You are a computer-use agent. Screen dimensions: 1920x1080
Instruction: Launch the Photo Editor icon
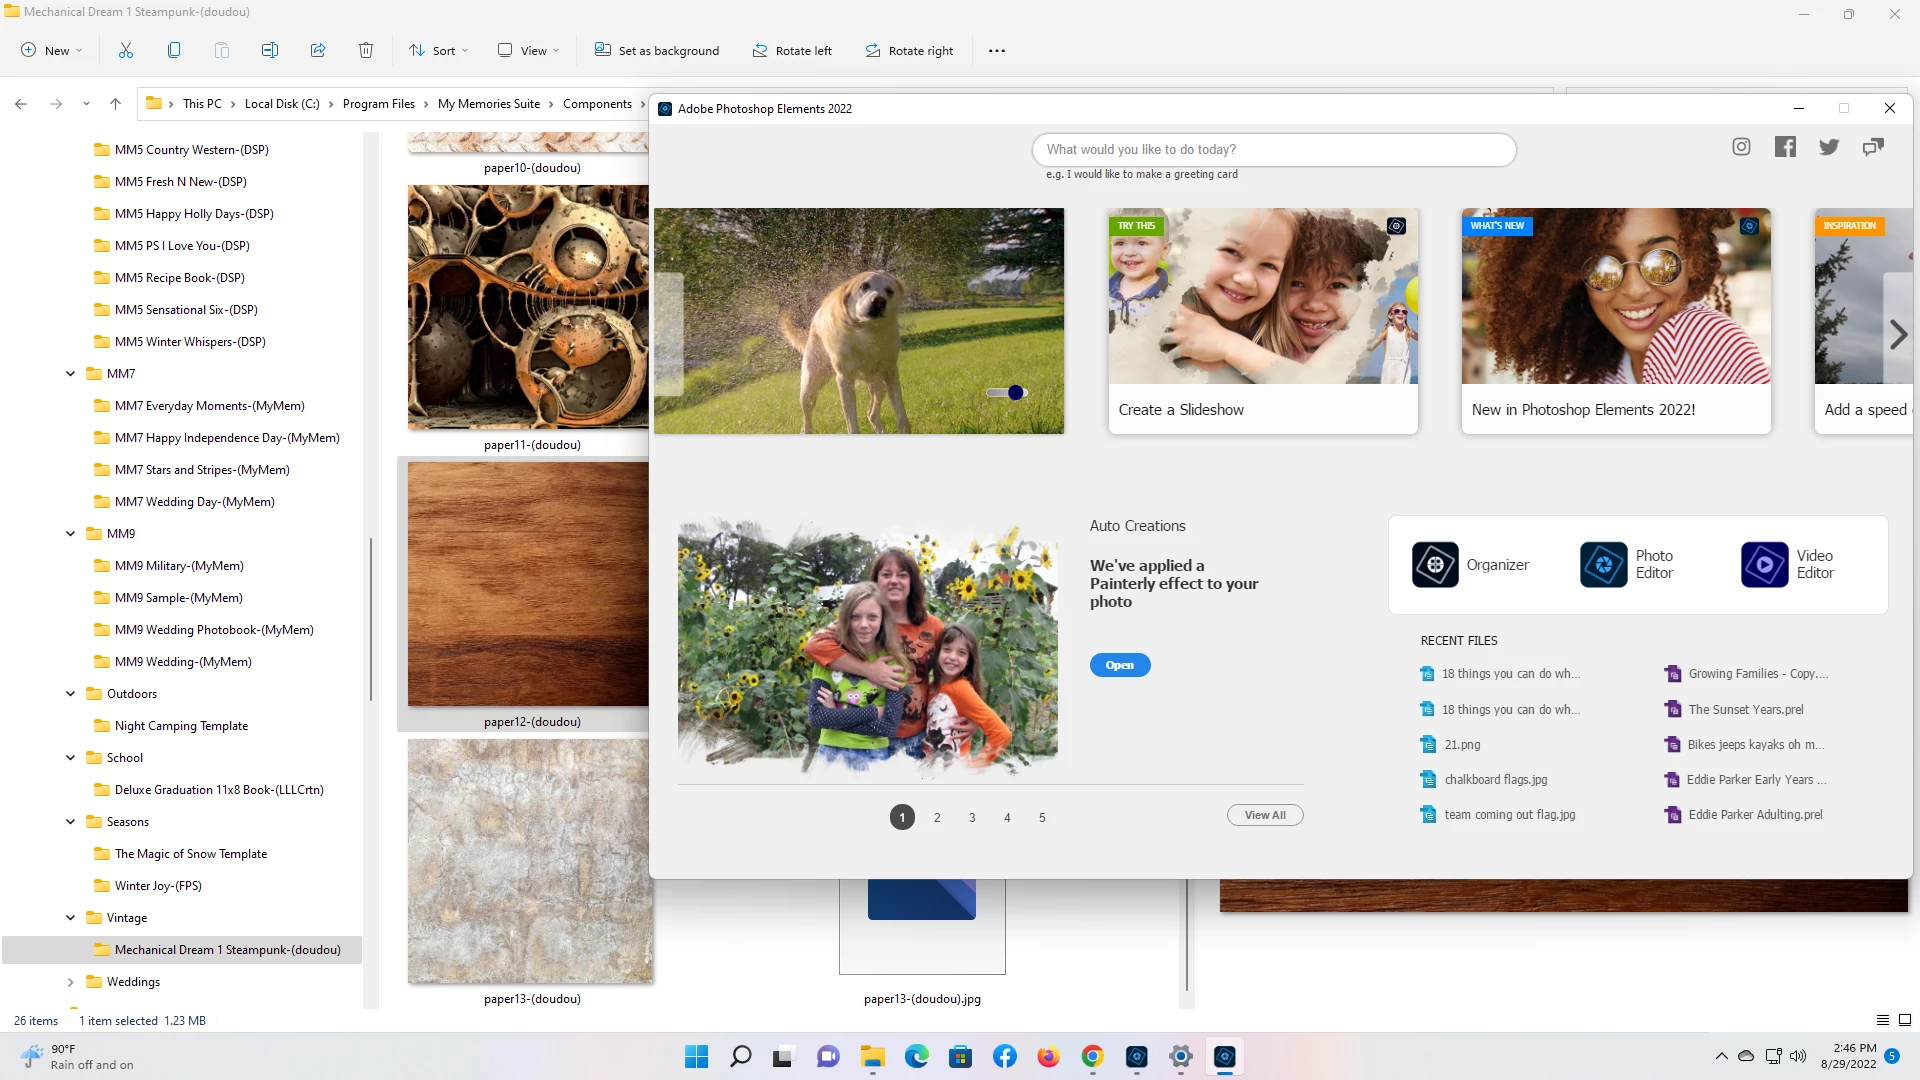click(1603, 565)
